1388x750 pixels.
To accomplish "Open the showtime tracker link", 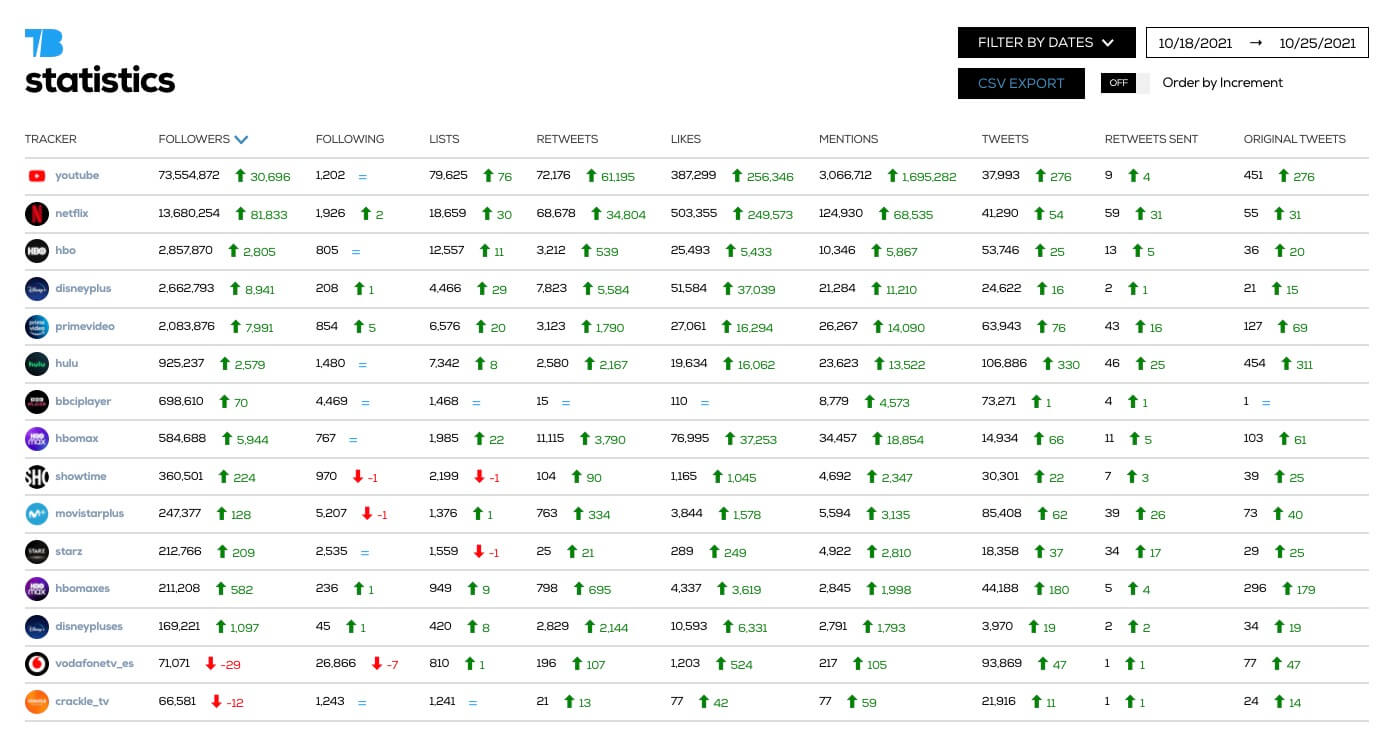I will (x=80, y=477).
